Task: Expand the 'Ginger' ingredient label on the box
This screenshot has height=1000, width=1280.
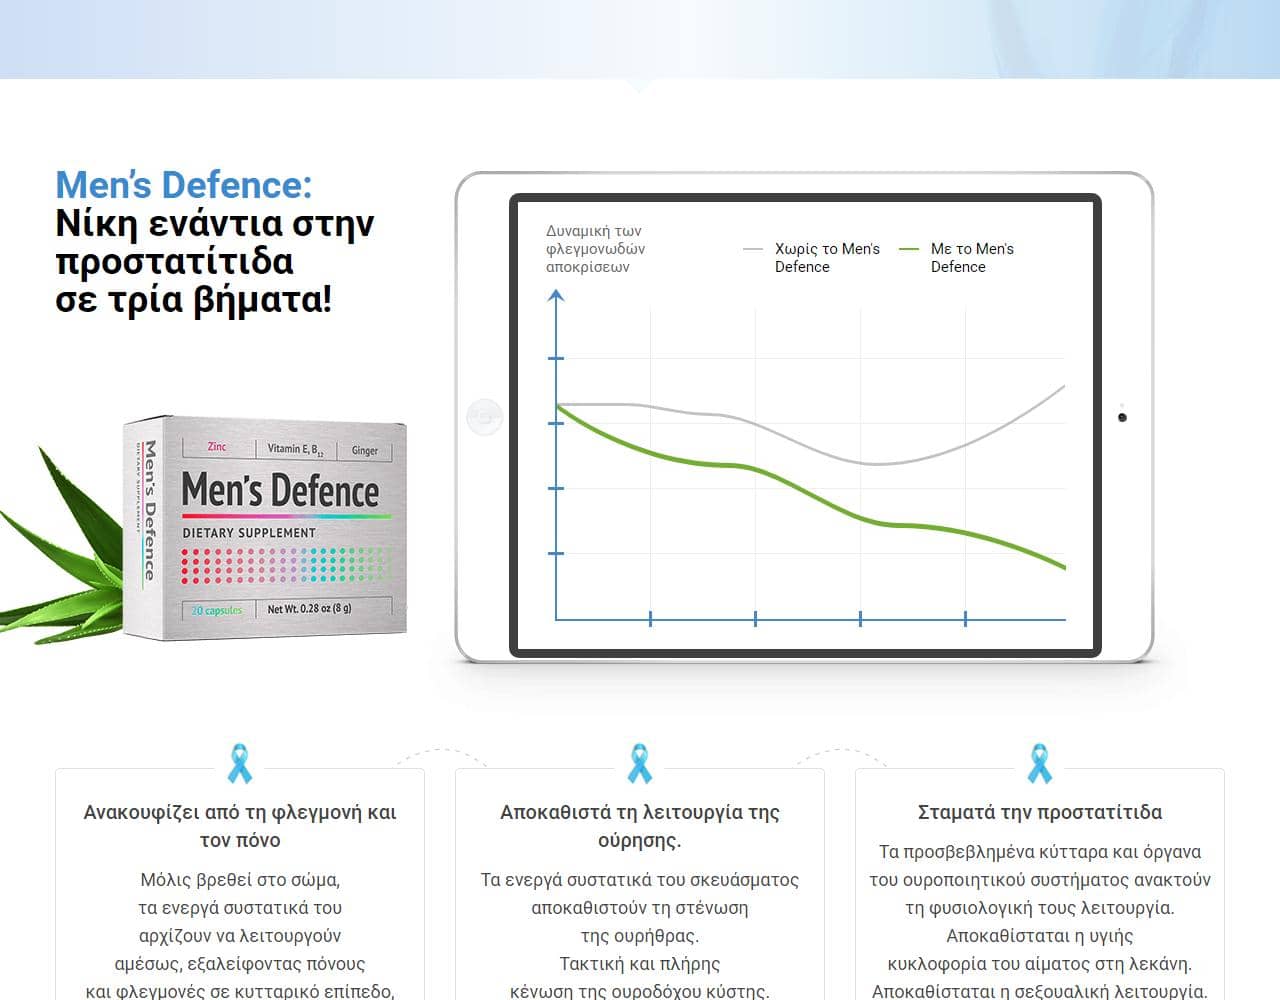Action: (363, 451)
